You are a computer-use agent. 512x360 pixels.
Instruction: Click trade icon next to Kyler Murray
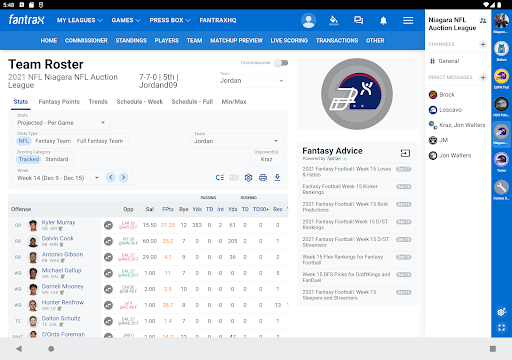coord(108,225)
